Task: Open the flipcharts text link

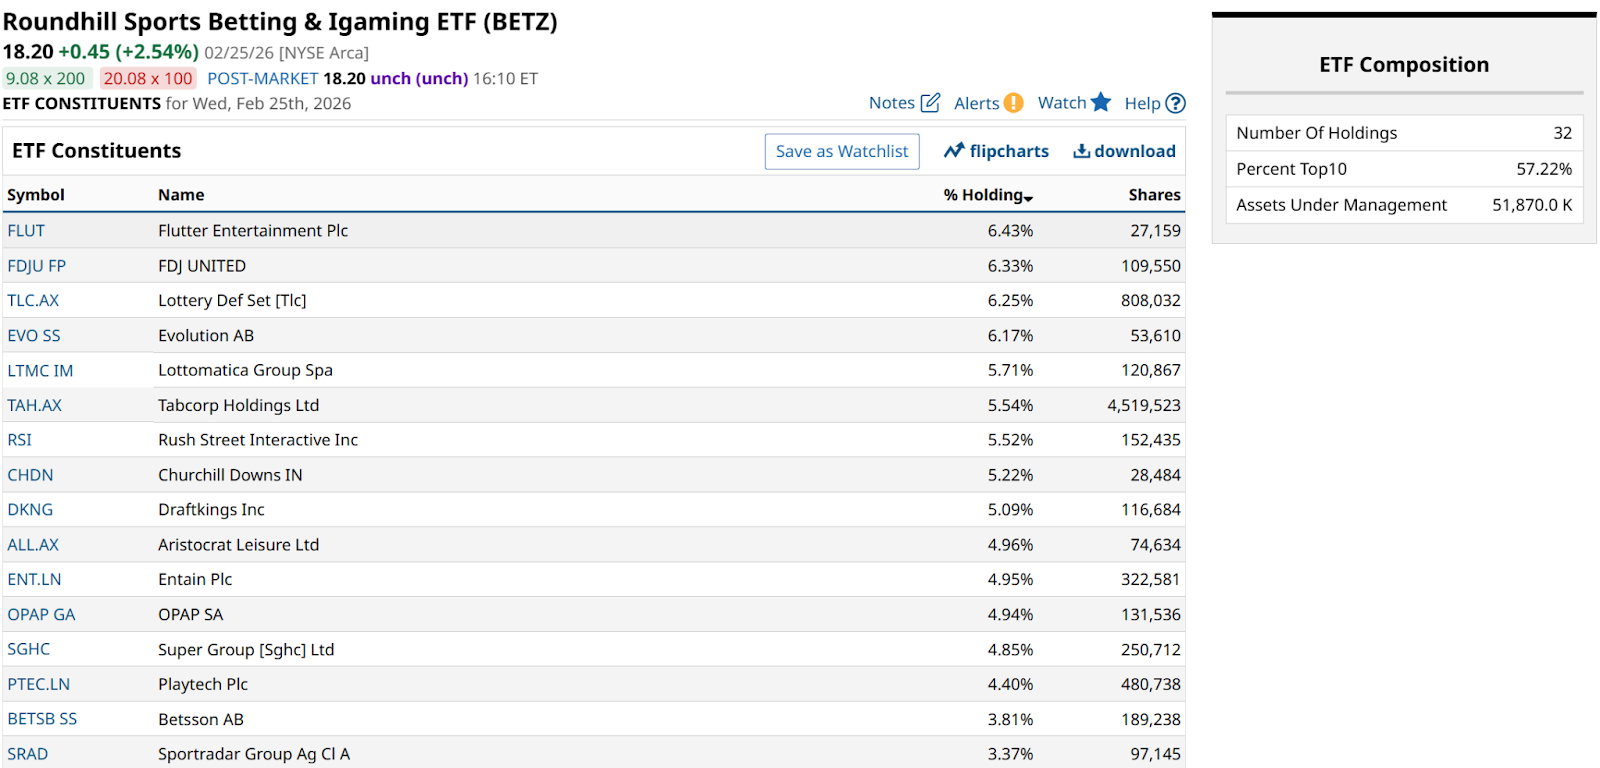Action: coord(1009,151)
